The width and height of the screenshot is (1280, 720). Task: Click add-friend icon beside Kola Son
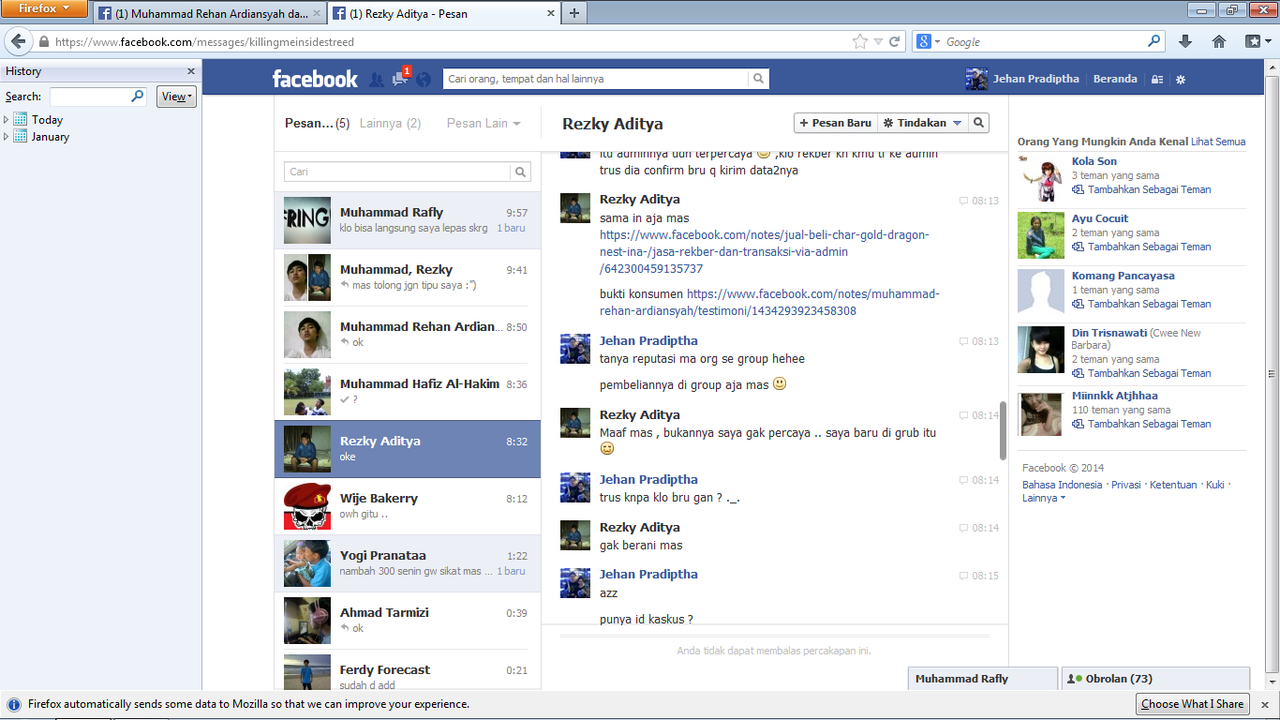[x=1078, y=189]
